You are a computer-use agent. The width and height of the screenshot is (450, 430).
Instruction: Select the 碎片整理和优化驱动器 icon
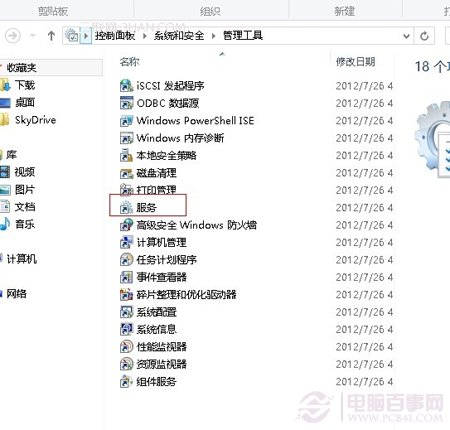[x=126, y=294]
